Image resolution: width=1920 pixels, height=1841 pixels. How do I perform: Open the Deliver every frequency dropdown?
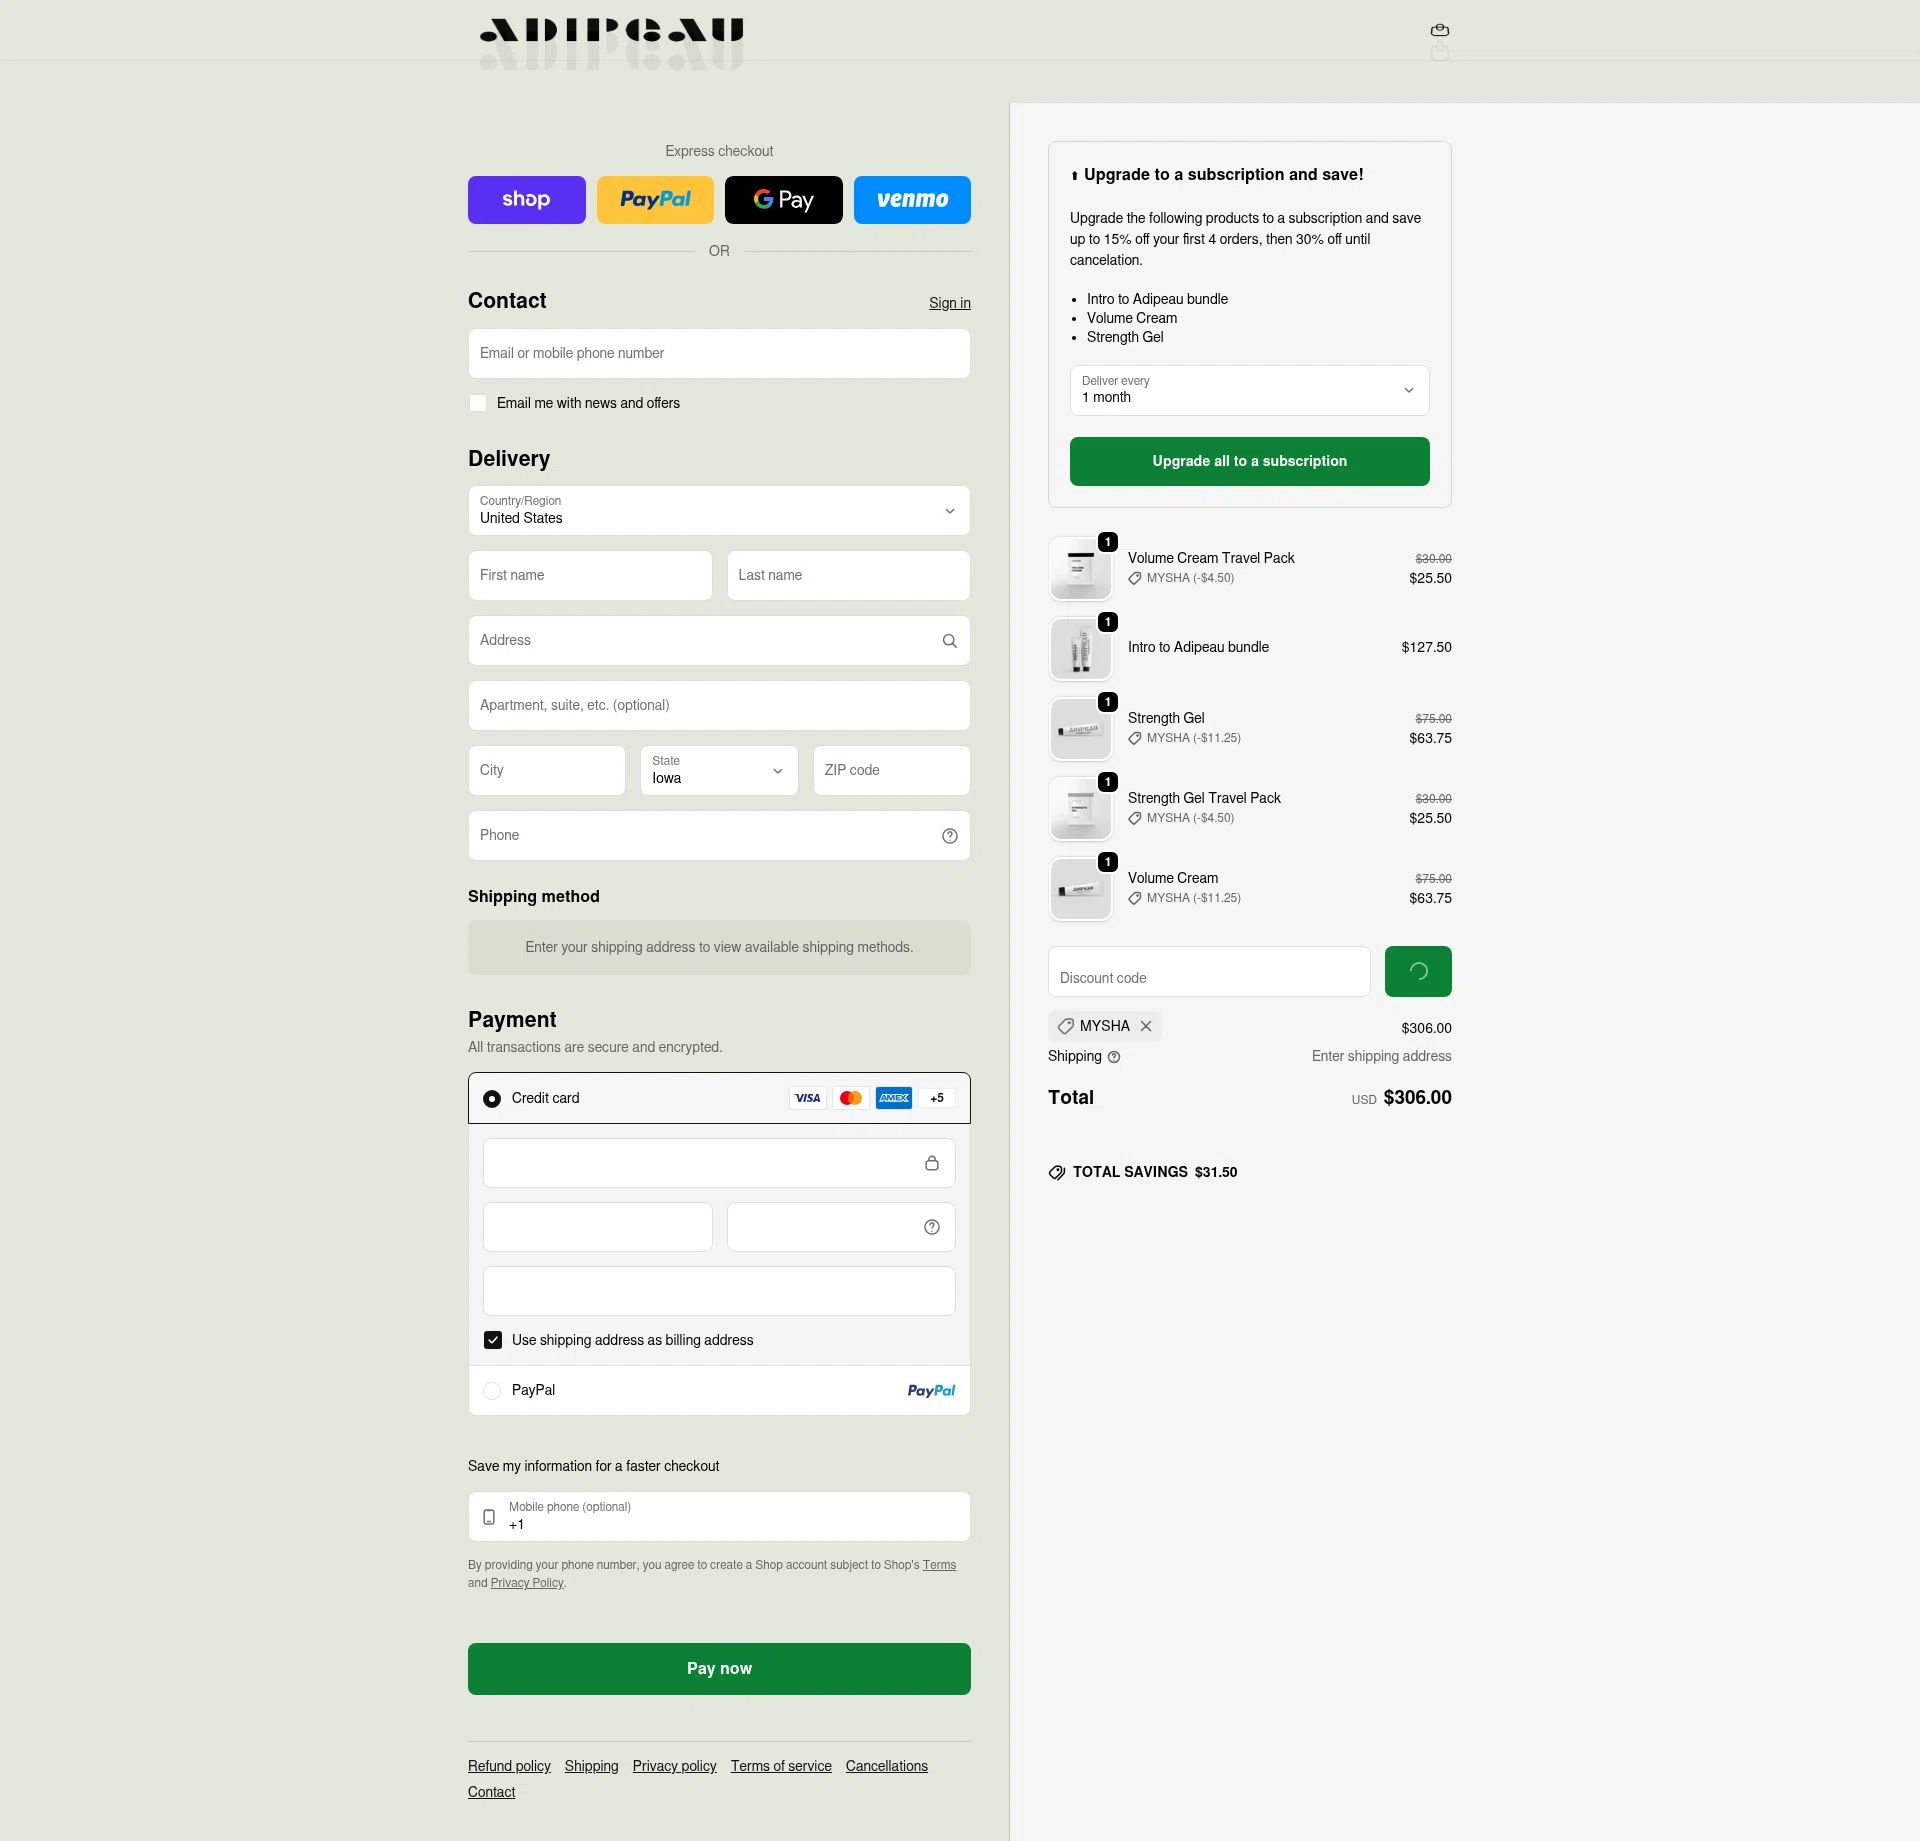click(x=1248, y=390)
